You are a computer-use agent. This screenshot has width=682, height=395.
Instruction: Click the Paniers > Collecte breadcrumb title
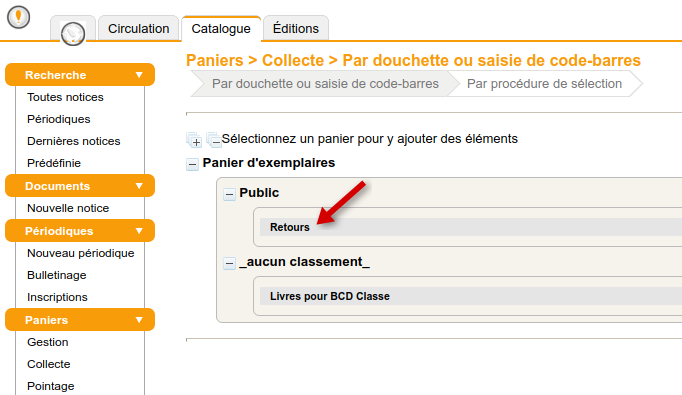click(x=413, y=60)
